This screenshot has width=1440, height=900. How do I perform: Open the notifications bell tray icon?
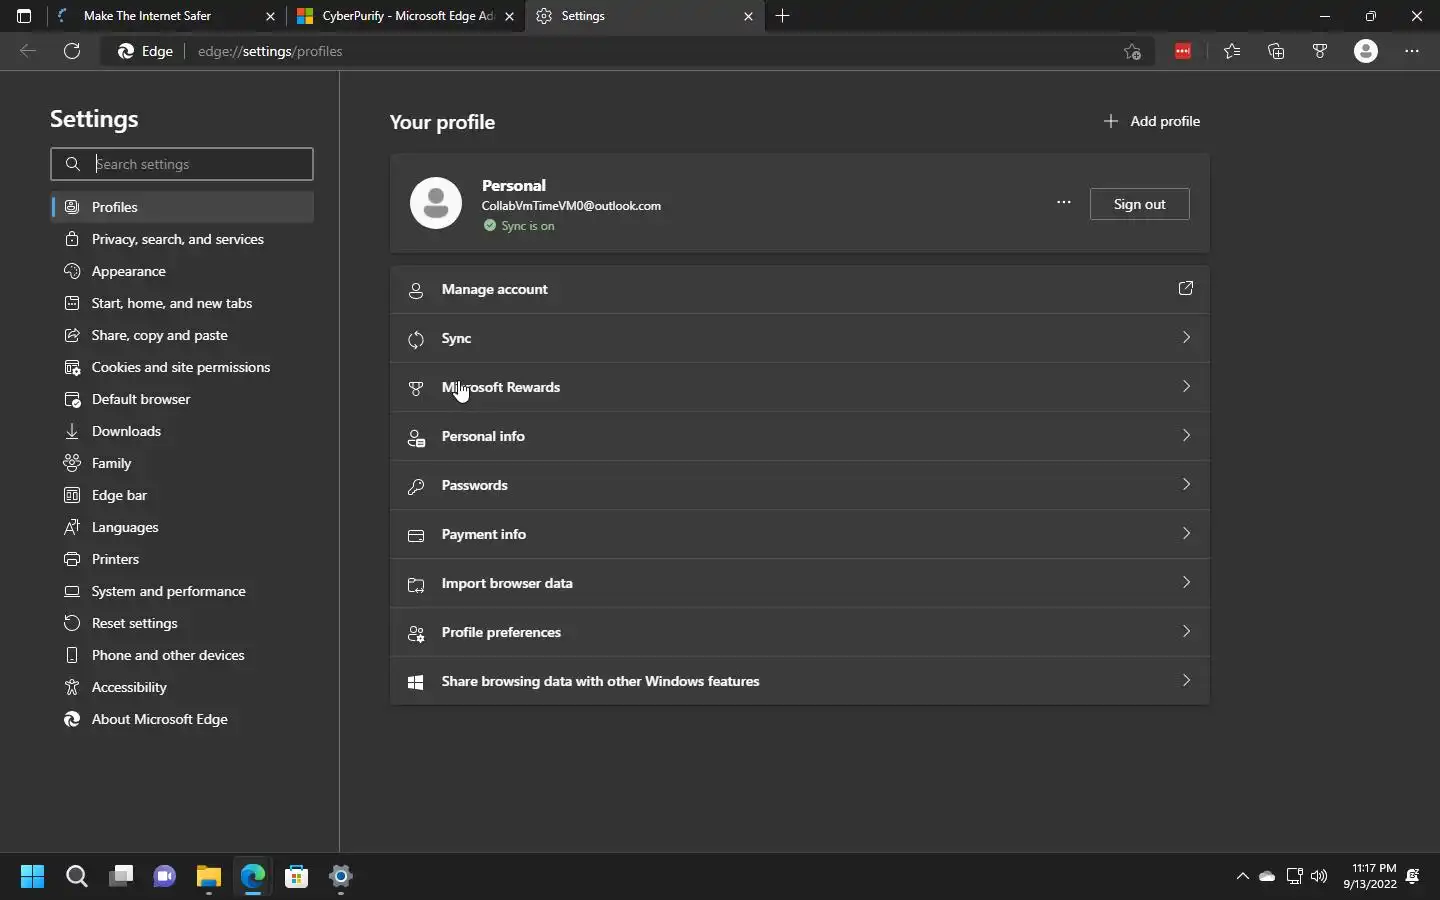[1413, 877]
